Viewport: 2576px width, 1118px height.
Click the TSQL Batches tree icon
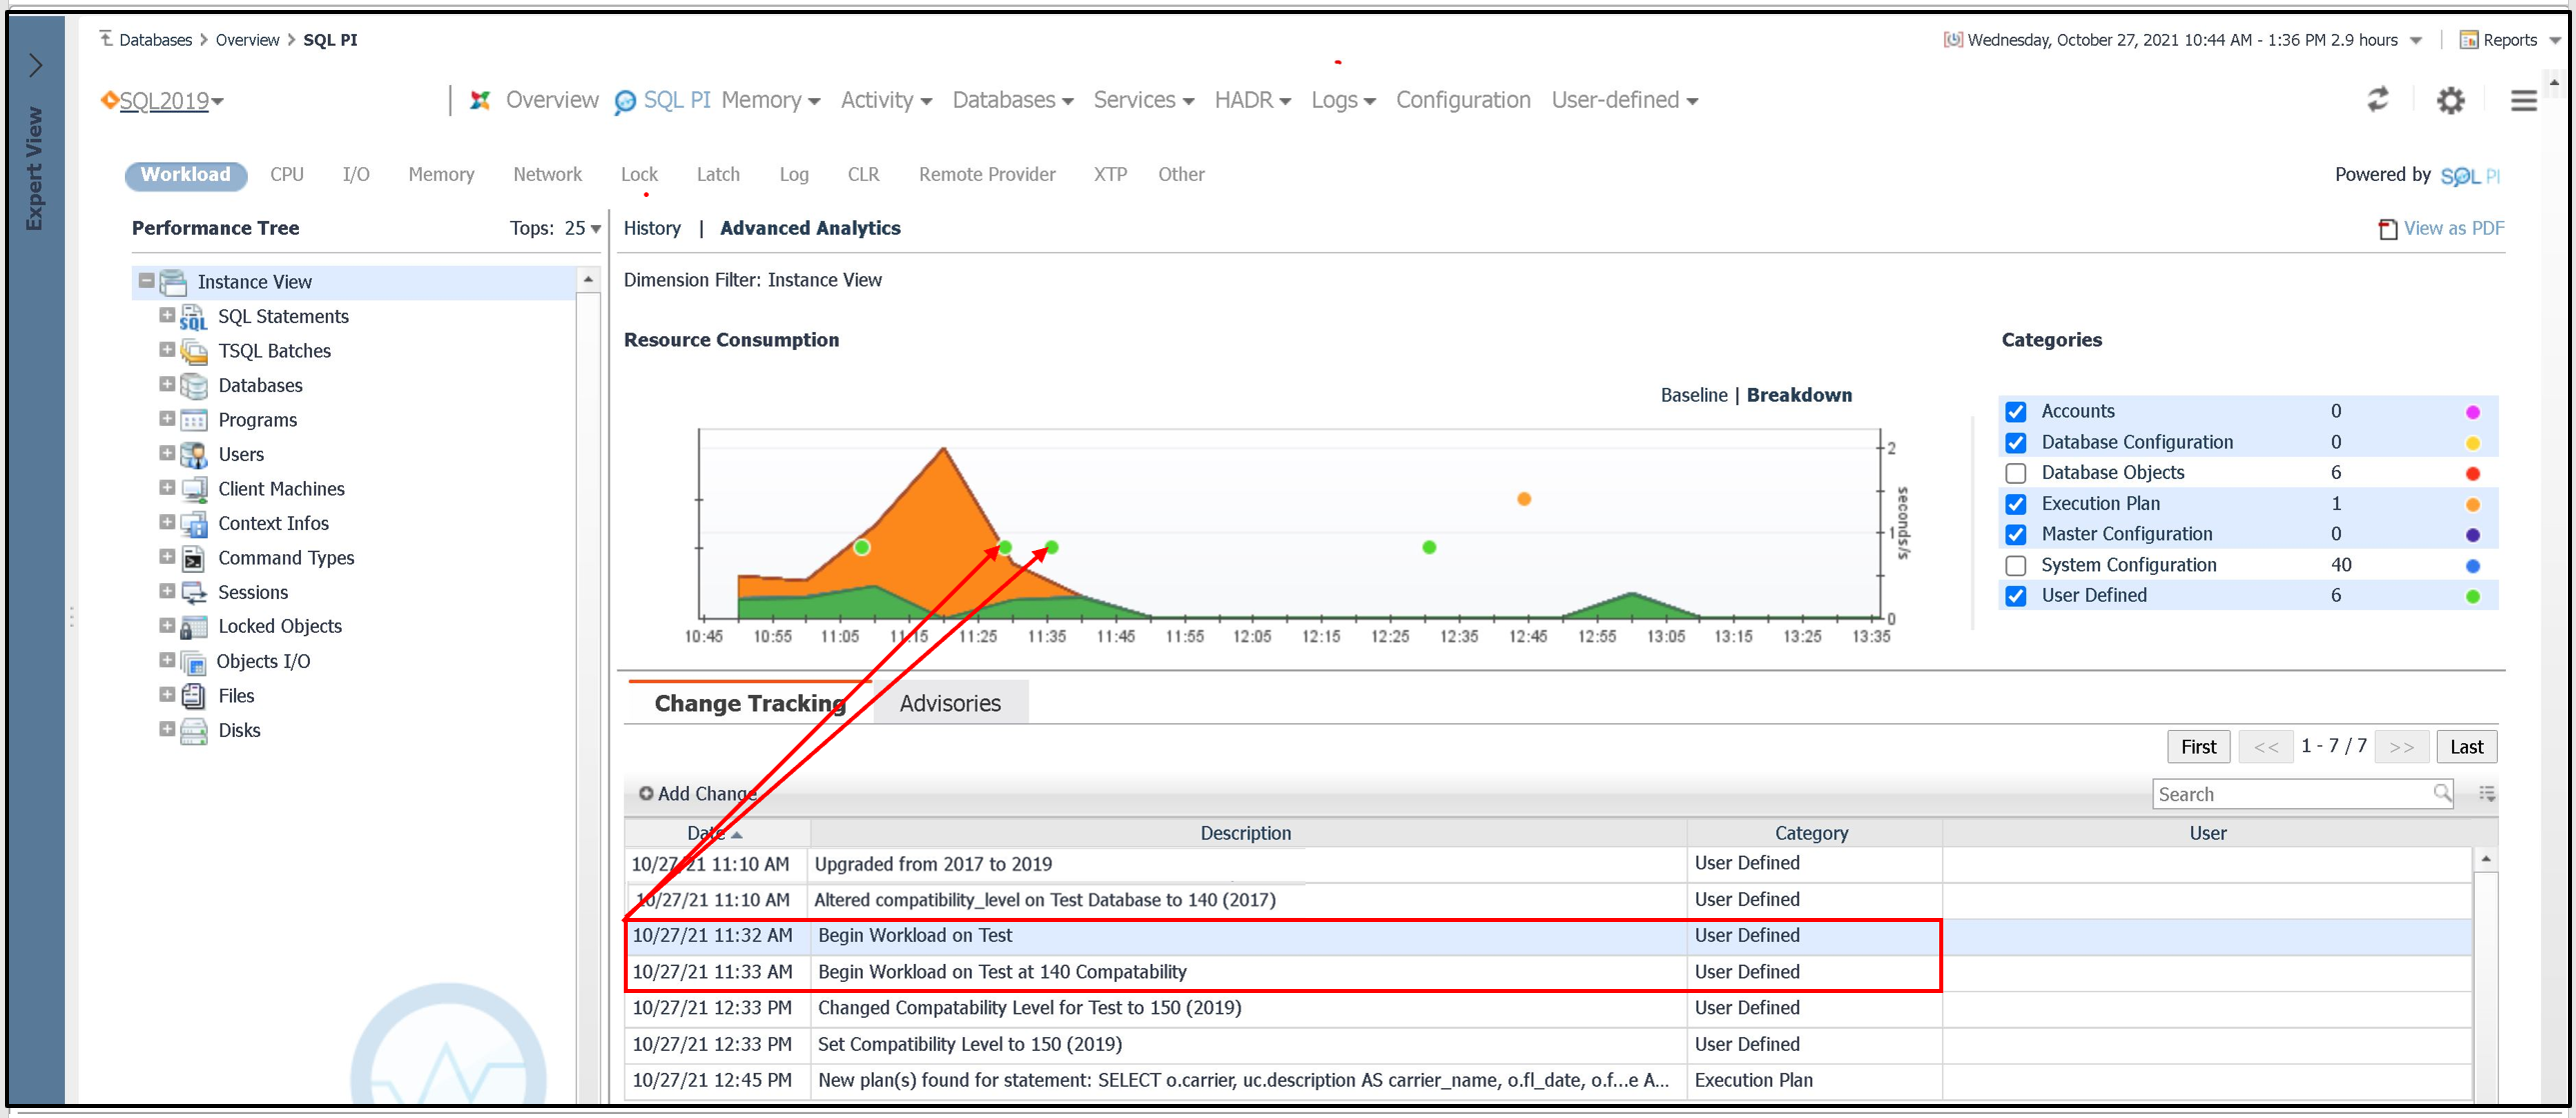pyautogui.click(x=193, y=351)
